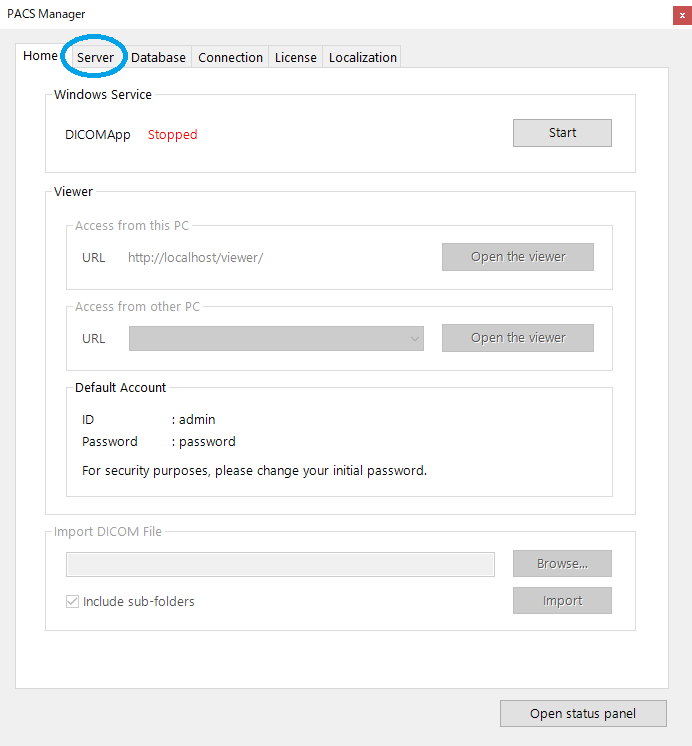The width and height of the screenshot is (692, 746).
Task: Go to the License tab
Action: [296, 57]
